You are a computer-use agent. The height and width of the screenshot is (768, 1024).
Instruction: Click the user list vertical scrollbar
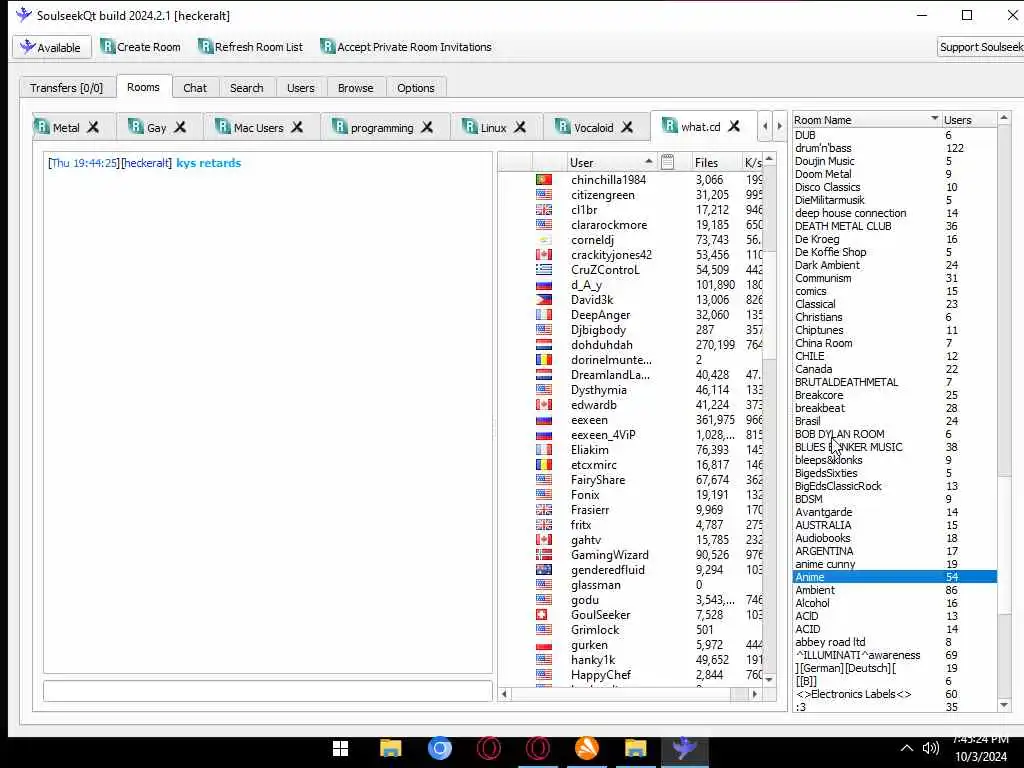coord(769,418)
